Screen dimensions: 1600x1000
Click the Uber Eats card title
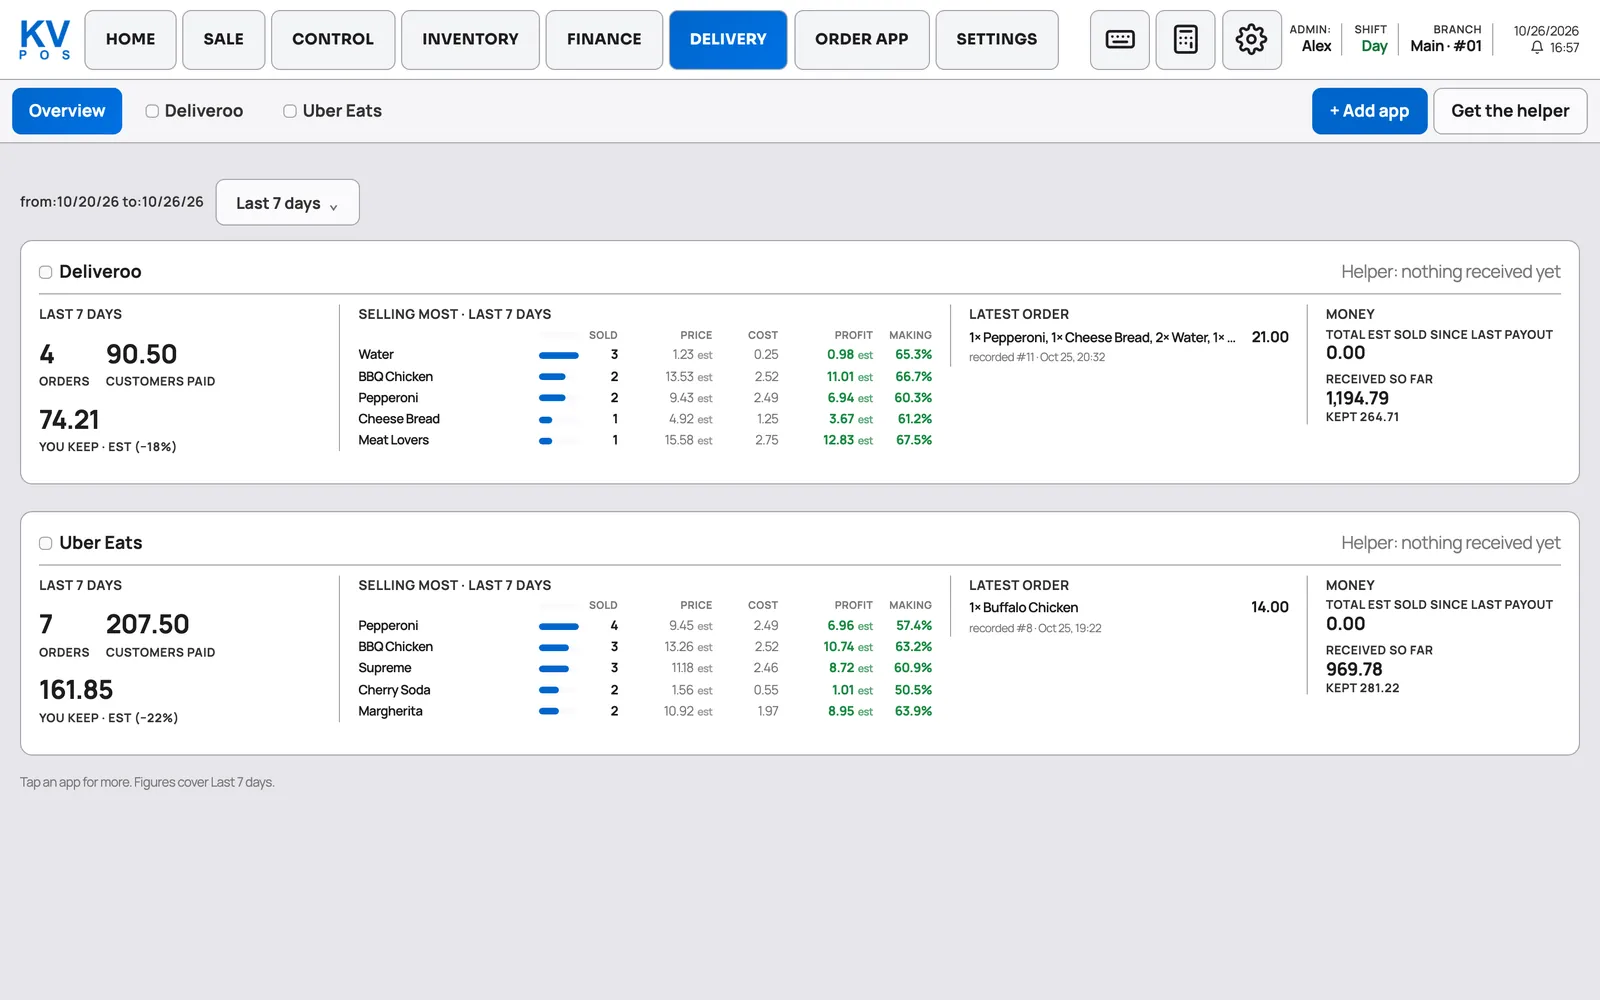coord(101,543)
